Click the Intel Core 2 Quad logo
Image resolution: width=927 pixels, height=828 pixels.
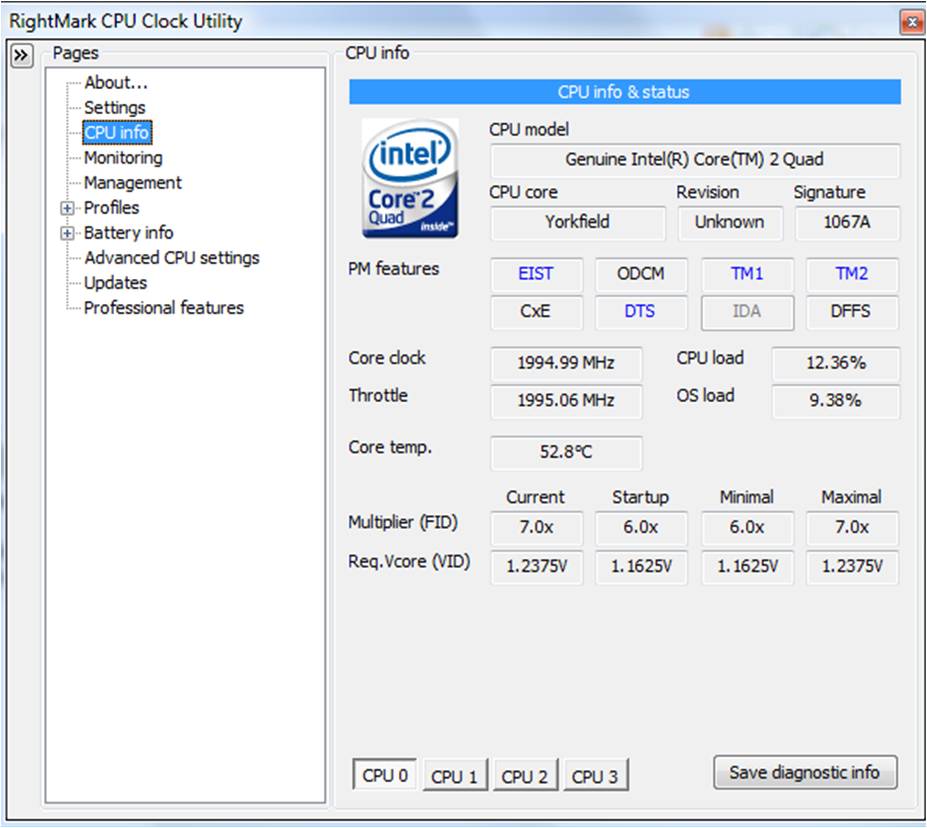click(x=410, y=178)
